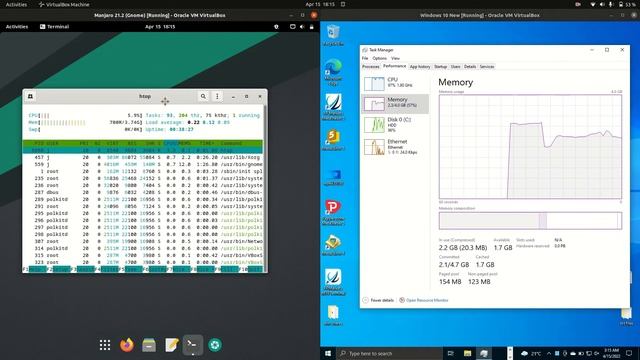This screenshot has width=640, height=360.
Task: Switch to the Services tab
Action: (487, 67)
